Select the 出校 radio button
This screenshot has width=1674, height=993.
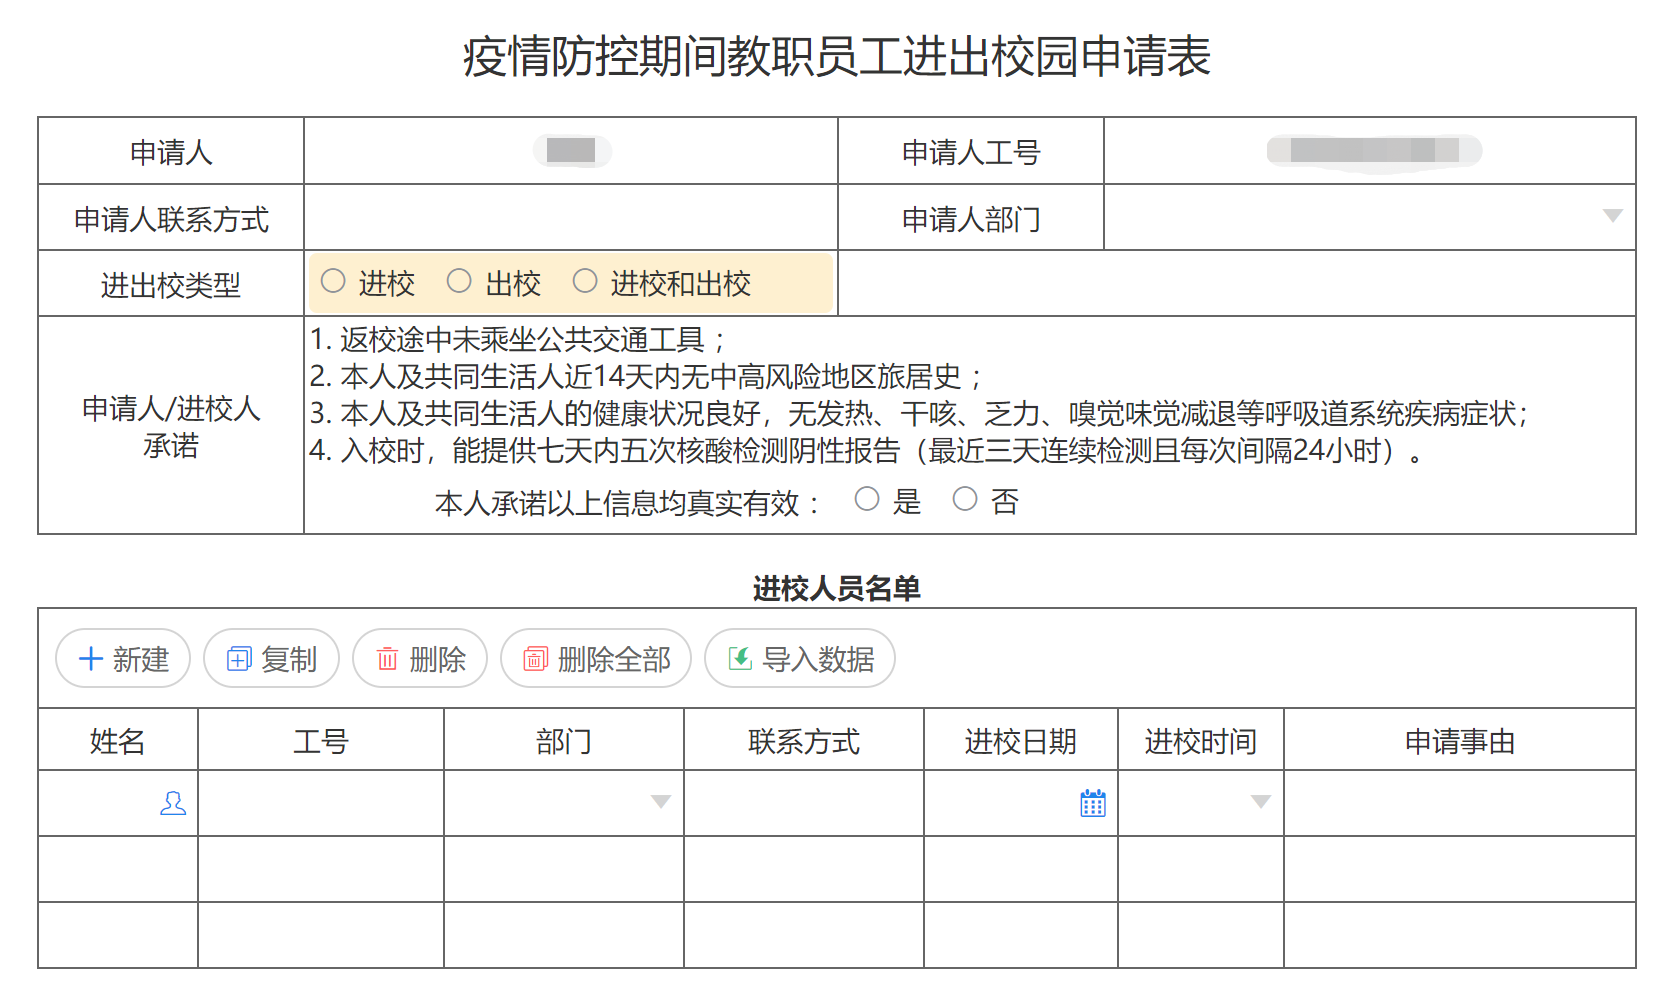459,282
